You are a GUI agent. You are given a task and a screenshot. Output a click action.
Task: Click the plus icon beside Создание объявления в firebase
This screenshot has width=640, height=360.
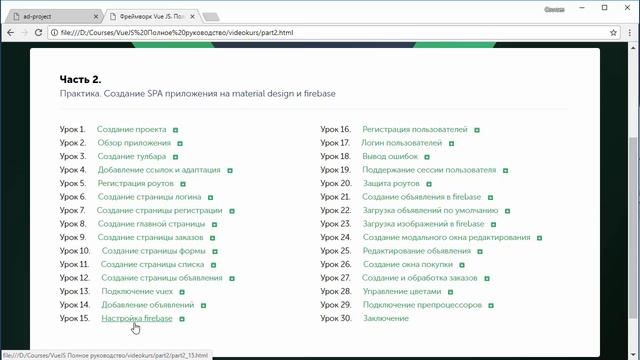click(490, 198)
